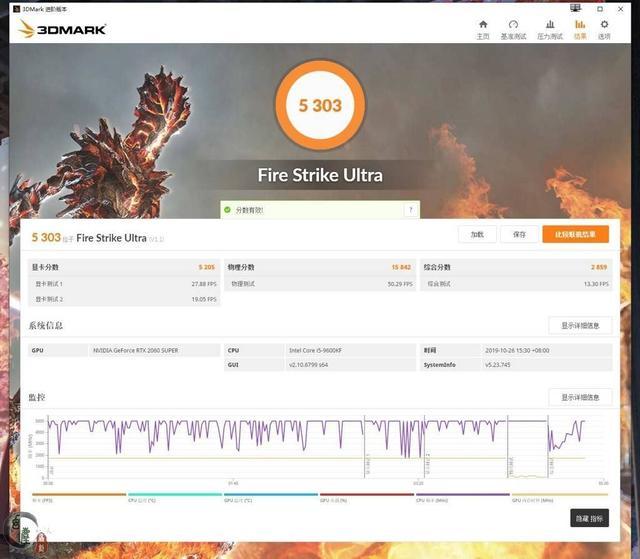The image size is (640, 559).
Task: Click the Save (保存) button
Action: (519, 234)
